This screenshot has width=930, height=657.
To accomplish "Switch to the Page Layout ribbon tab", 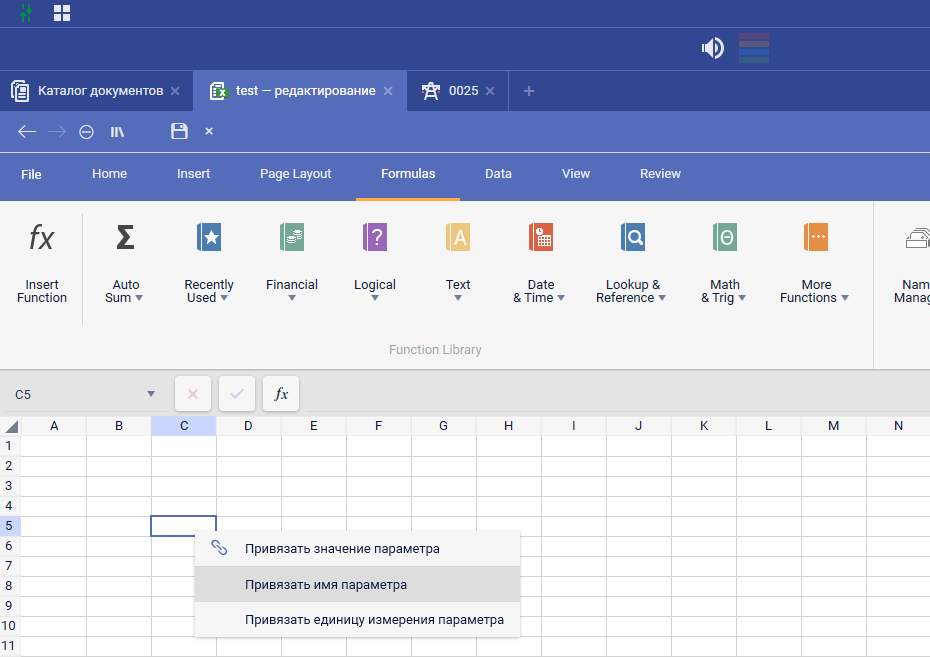I will click(295, 174).
